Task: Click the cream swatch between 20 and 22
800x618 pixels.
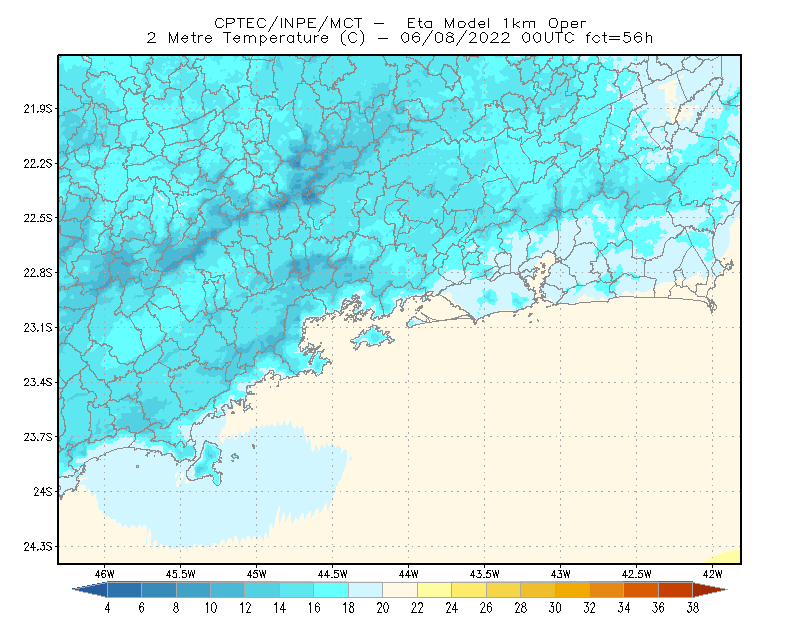Action: click(x=400, y=589)
